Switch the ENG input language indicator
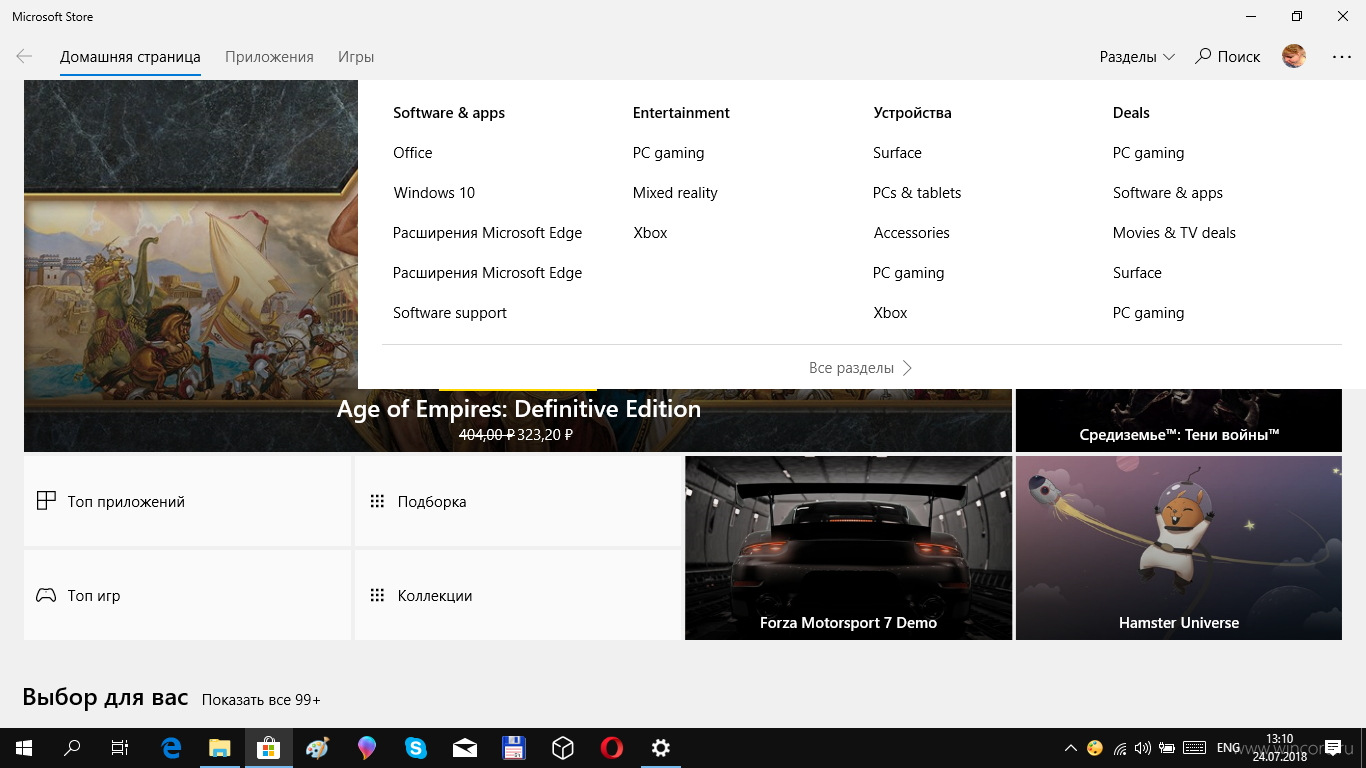This screenshot has height=768, width=1366. point(1228,747)
